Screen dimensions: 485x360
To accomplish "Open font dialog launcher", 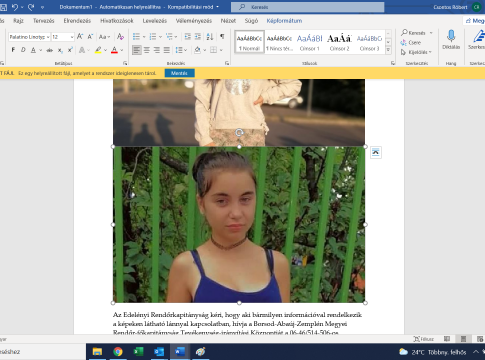I will (x=125, y=63).
